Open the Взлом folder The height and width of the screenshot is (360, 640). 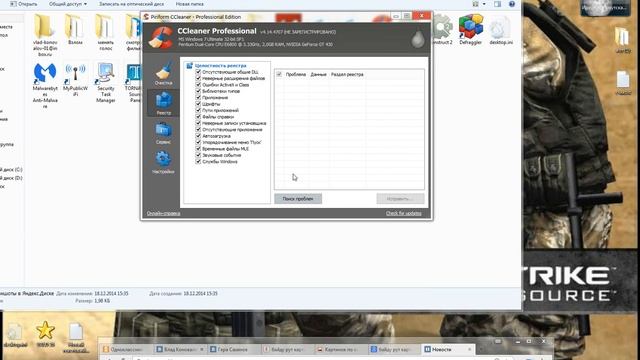(x=75, y=29)
